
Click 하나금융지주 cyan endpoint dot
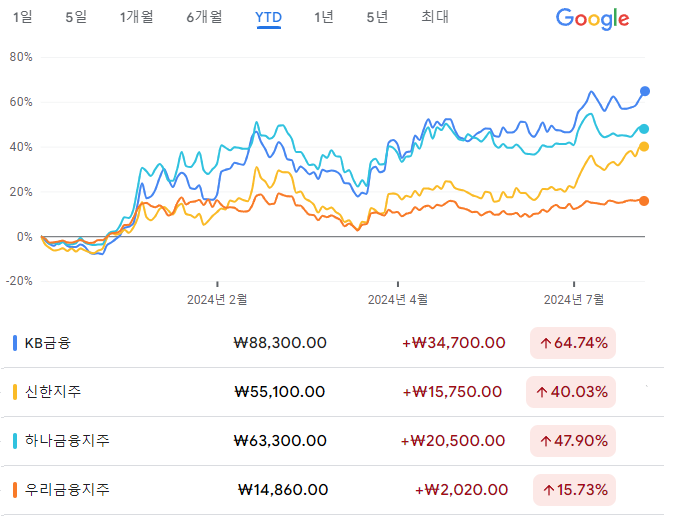coord(644,129)
